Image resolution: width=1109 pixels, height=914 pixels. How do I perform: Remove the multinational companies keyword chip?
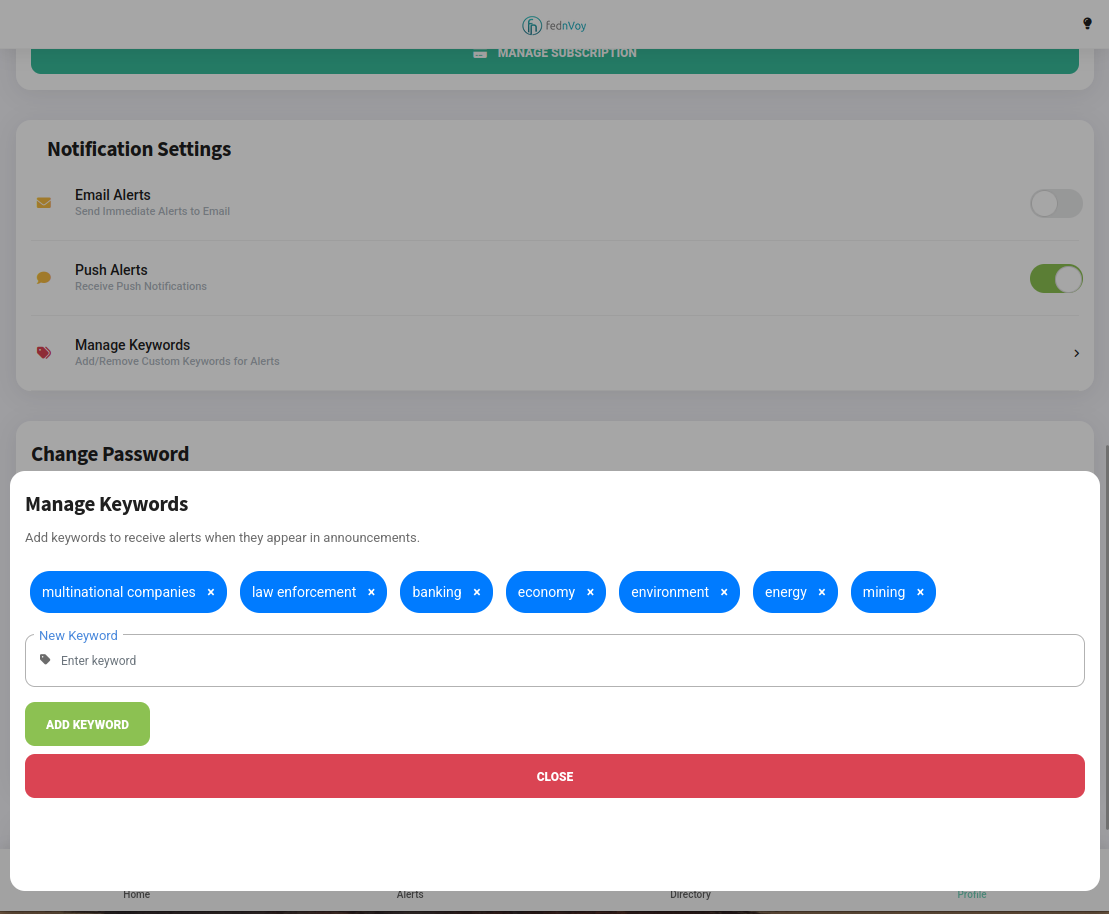tap(211, 592)
